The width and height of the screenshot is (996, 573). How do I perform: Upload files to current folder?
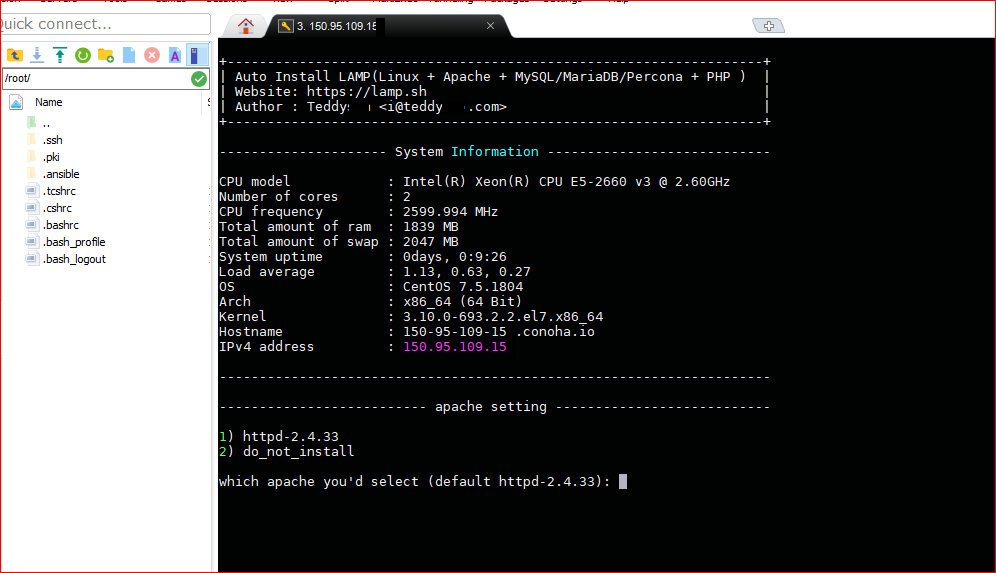(x=60, y=55)
